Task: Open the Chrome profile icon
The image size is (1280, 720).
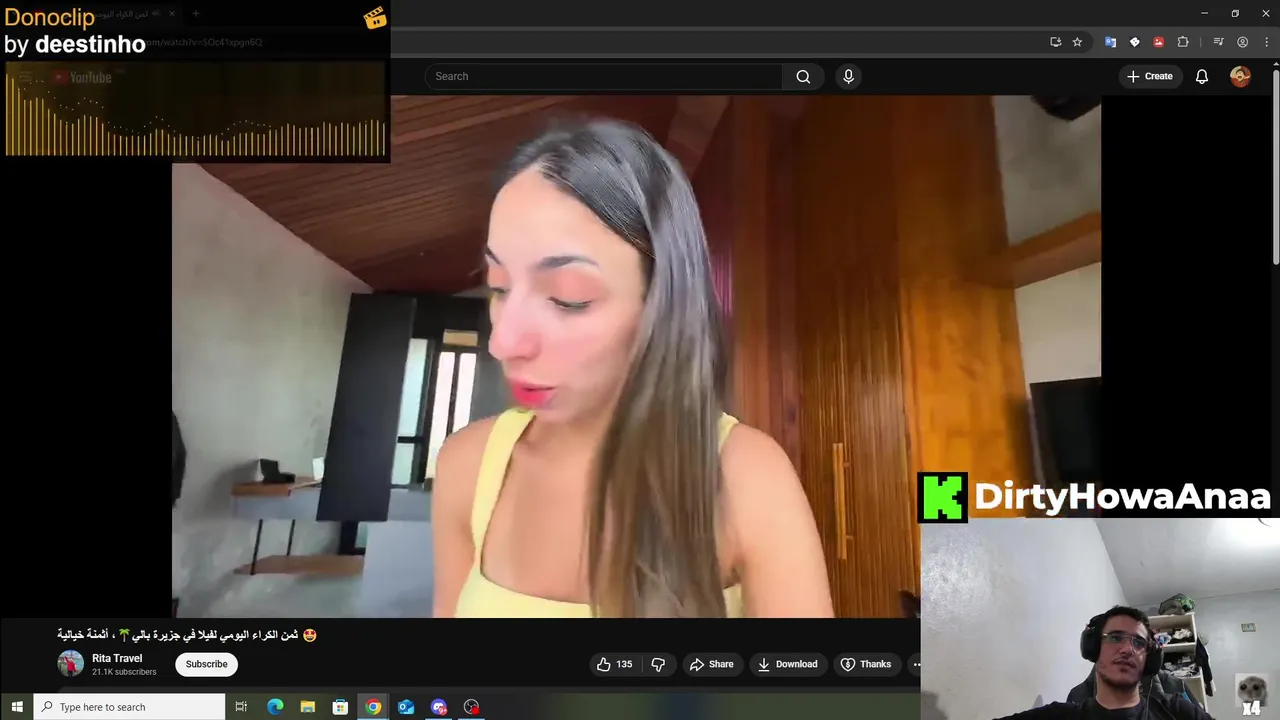Action: [1242, 42]
